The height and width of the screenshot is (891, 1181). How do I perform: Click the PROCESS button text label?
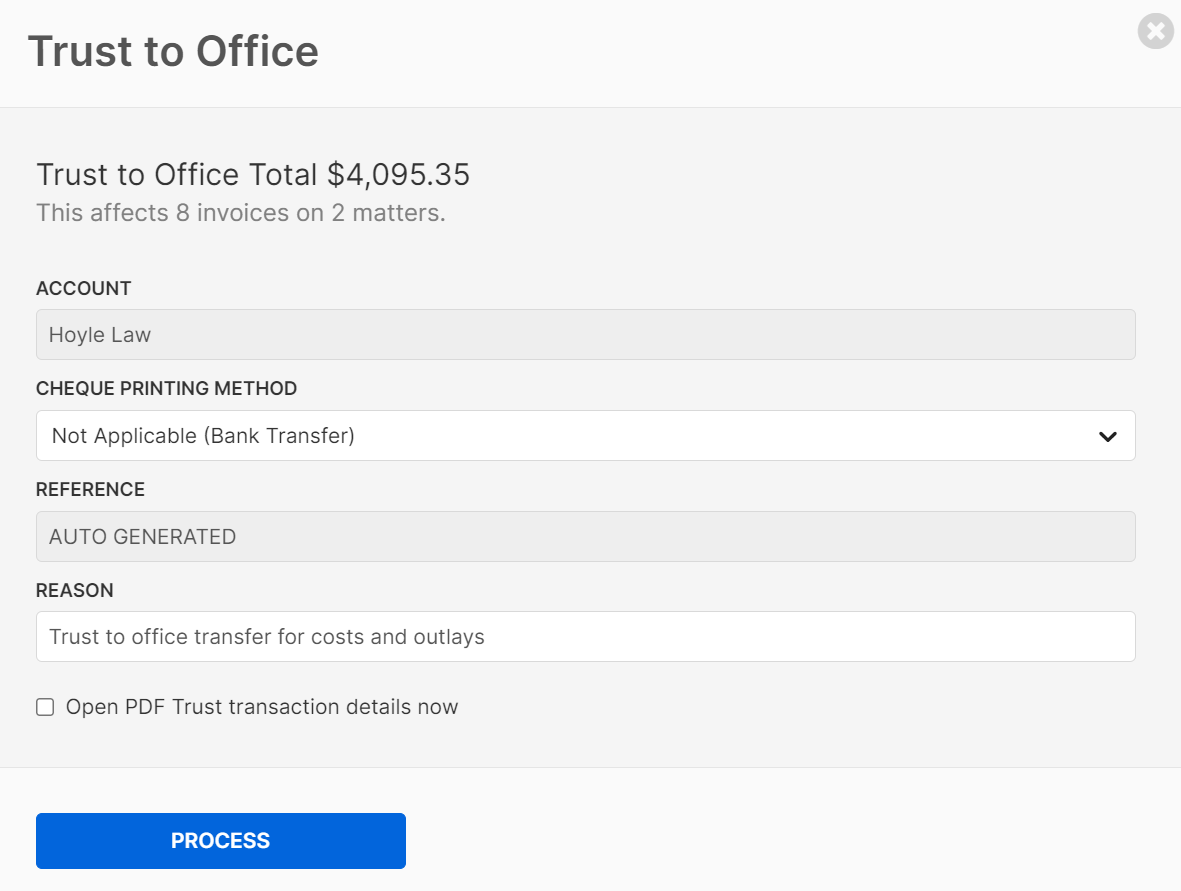click(221, 841)
